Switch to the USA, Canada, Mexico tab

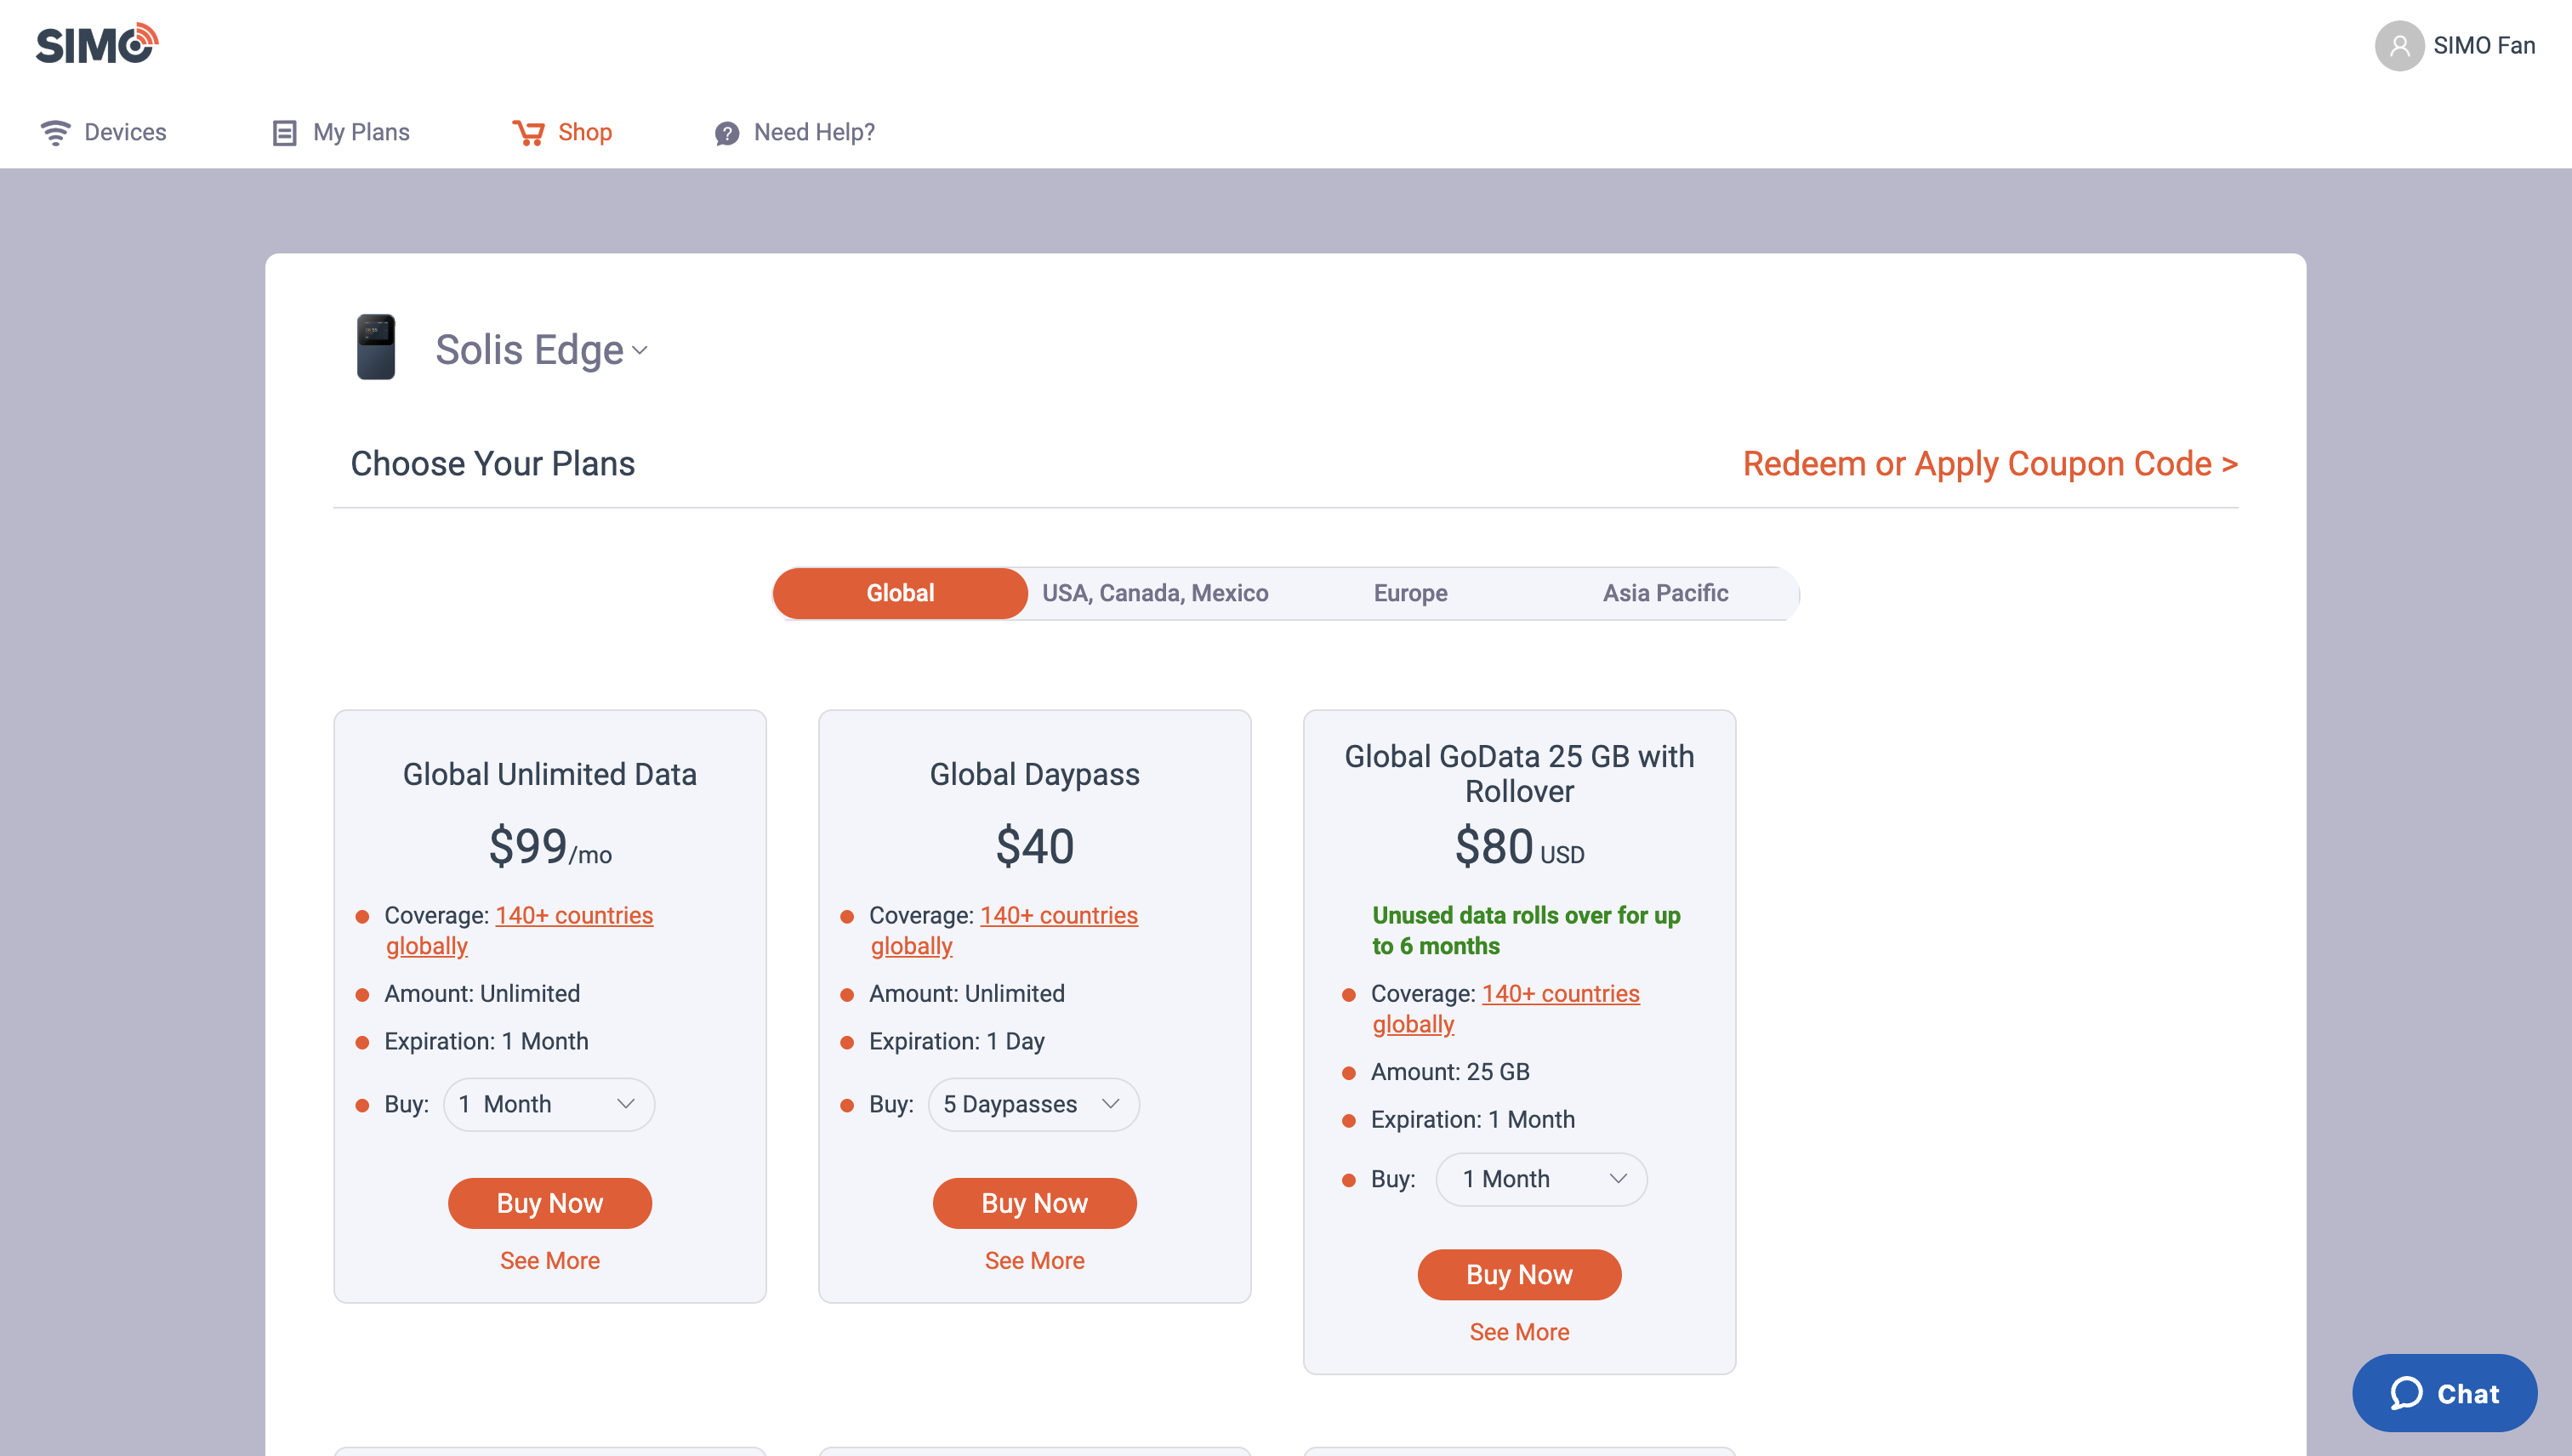coord(1155,593)
